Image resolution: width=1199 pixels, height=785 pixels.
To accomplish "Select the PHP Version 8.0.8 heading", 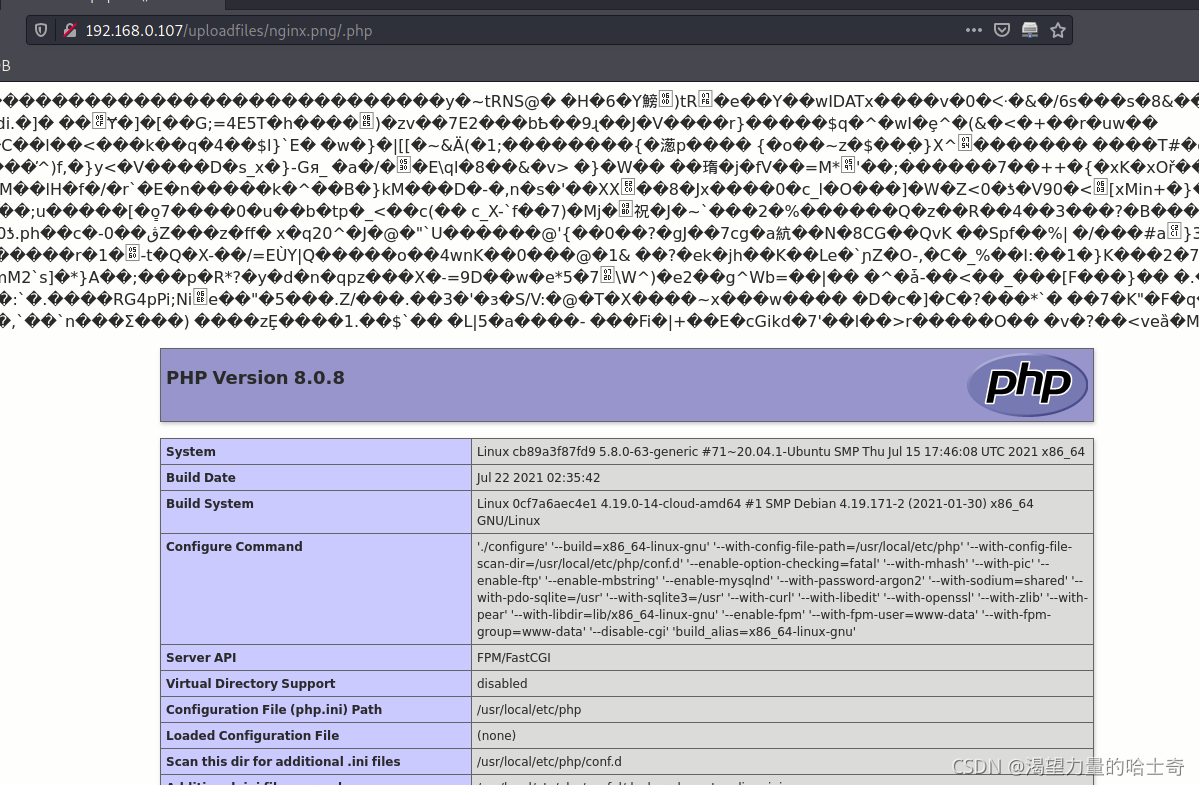I will point(255,378).
